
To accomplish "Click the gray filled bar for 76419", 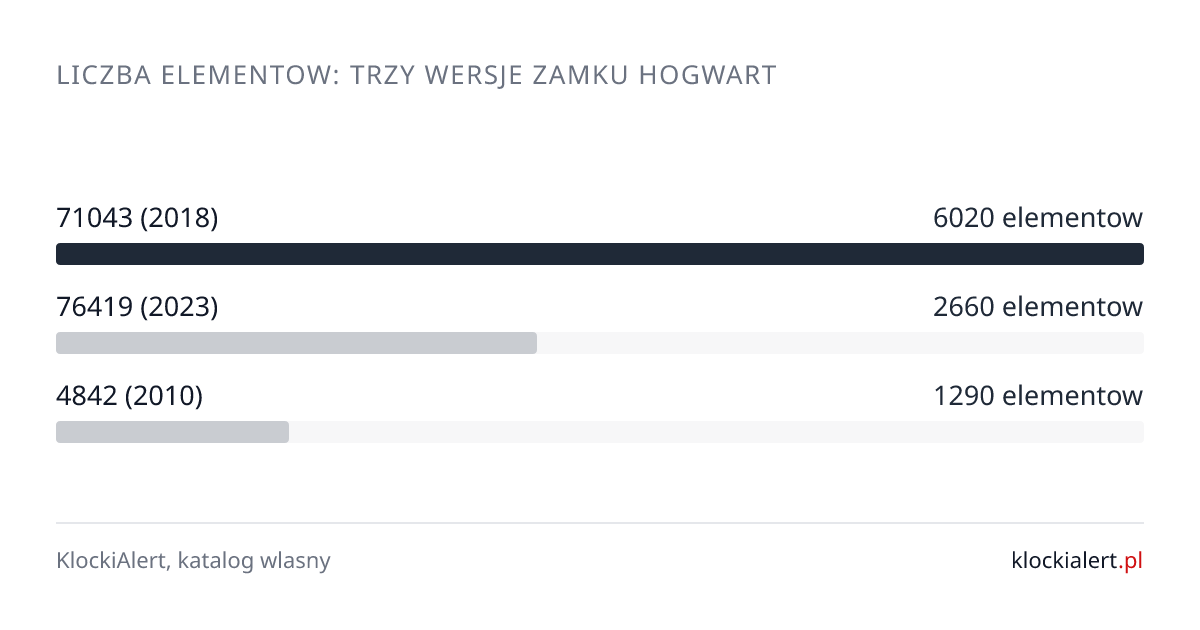I will pos(296,343).
